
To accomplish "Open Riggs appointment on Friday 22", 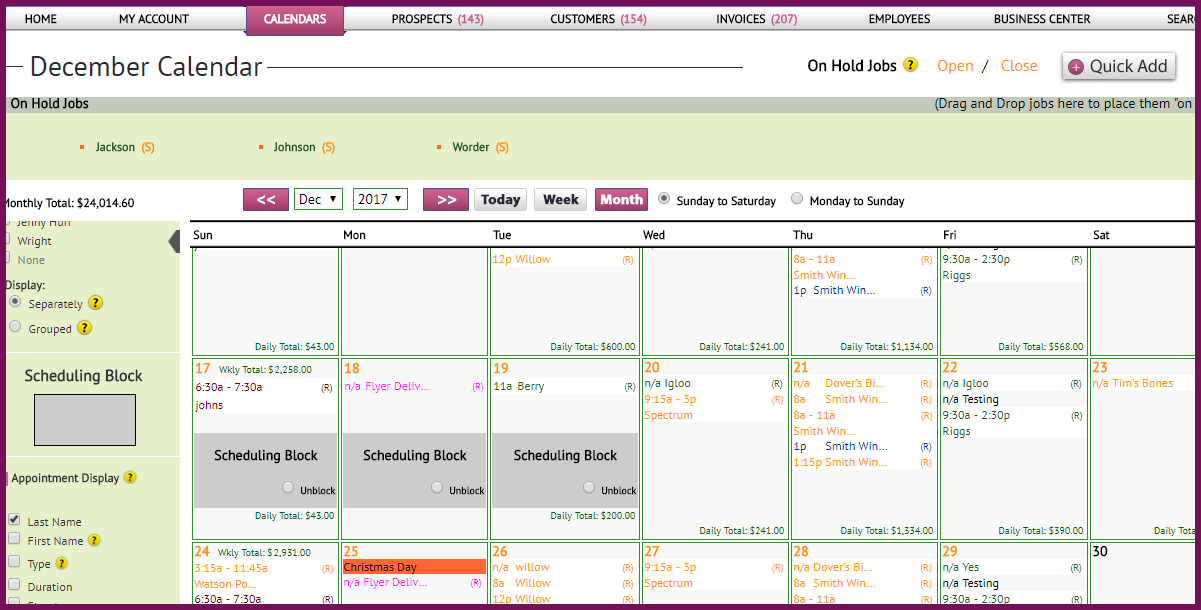I will point(957,432).
